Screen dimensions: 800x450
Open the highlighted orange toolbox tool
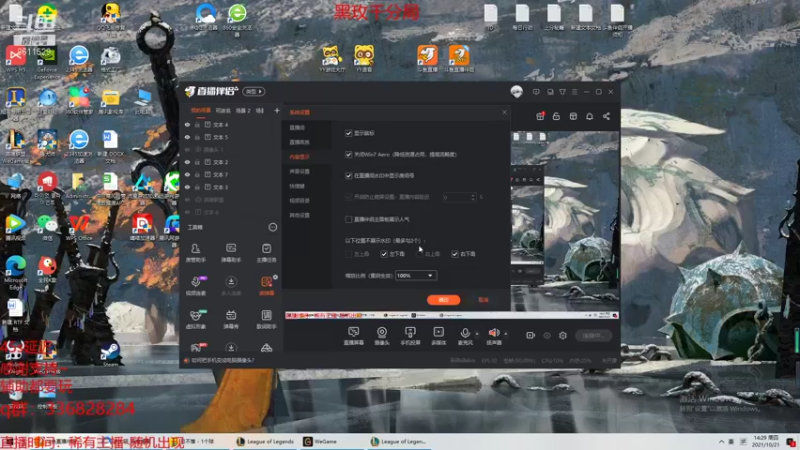click(266, 286)
